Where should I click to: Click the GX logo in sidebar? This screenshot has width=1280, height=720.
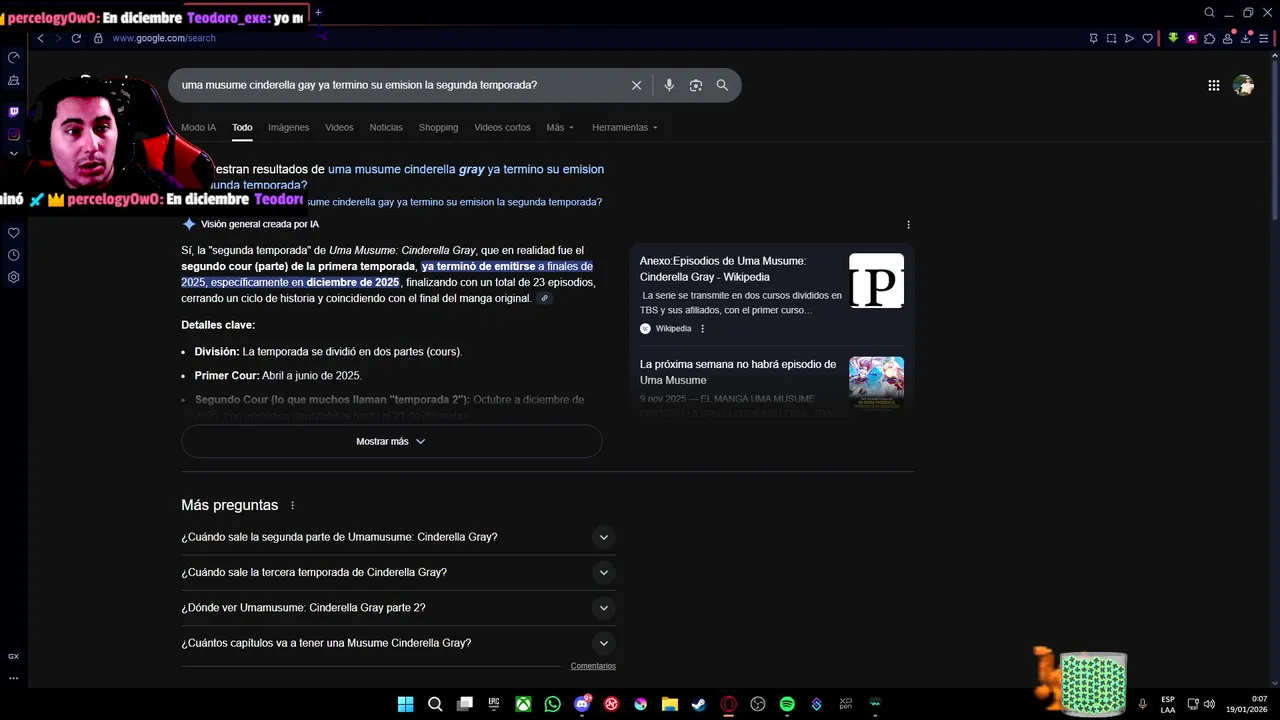pyautogui.click(x=13, y=656)
